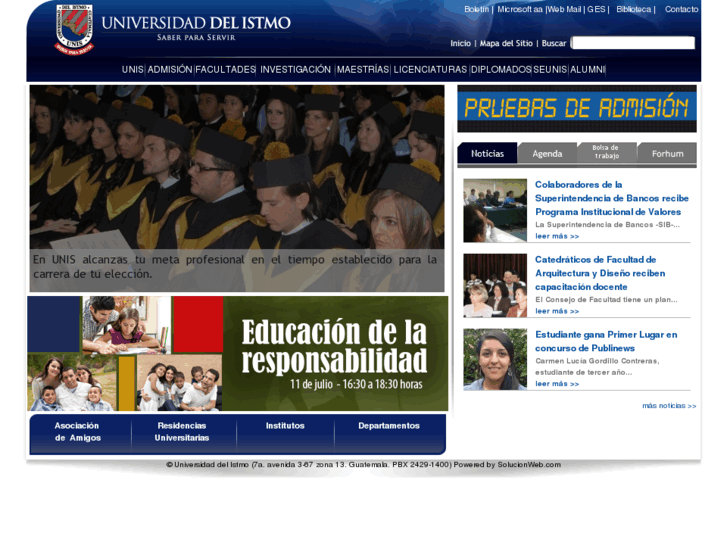Open the DIPLOMADOS menu
Viewport: 727px width, 545px height.
click(x=501, y=70)
